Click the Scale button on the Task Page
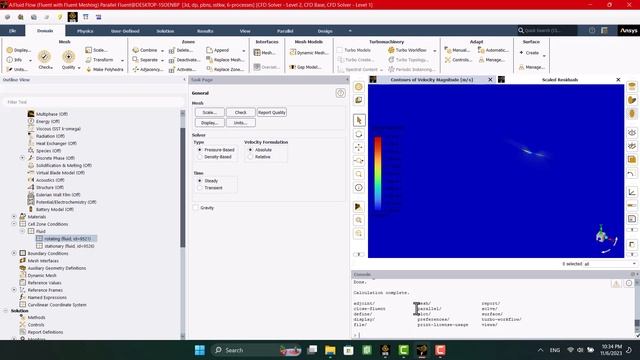Screen dimensions: 640x360 click(x=209, y=112)
